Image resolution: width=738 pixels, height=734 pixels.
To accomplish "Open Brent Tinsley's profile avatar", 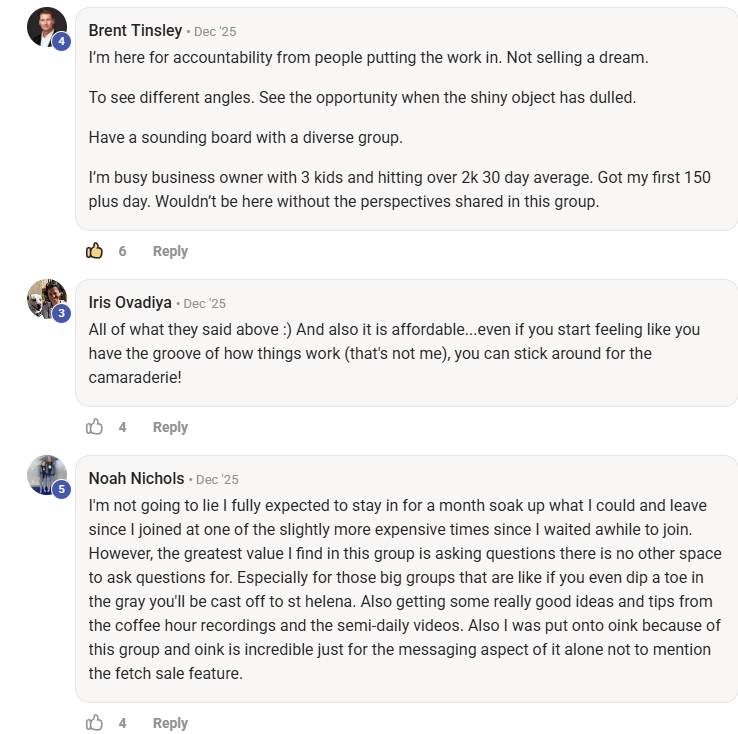I will [47, 27].
